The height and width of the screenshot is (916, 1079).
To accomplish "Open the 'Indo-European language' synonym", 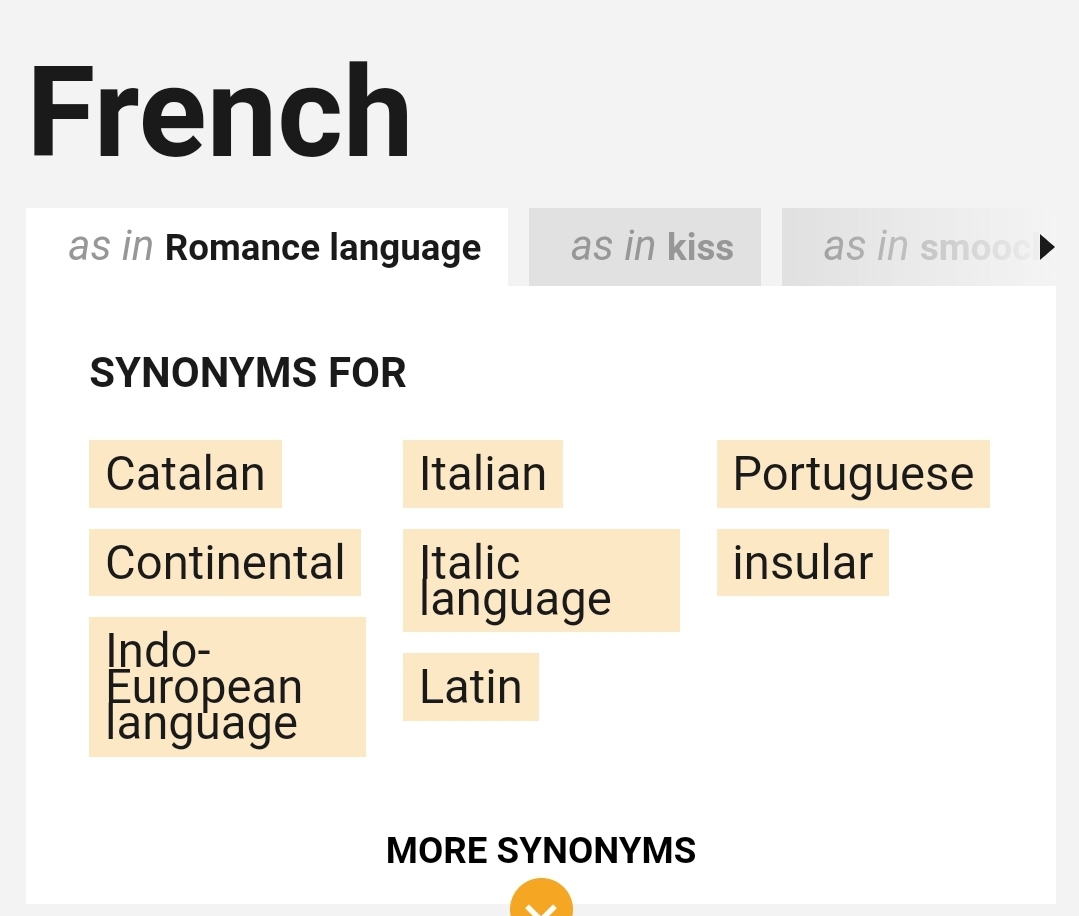I will pos(227,687).
